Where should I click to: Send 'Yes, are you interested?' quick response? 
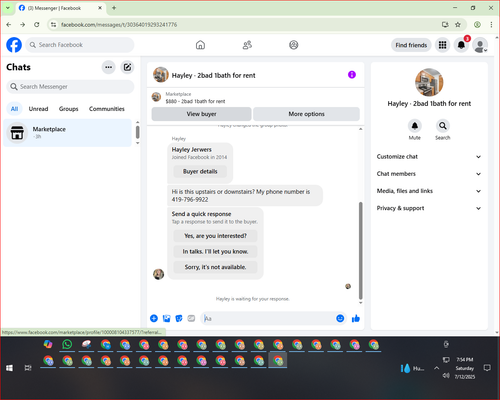tap(215, 236)
